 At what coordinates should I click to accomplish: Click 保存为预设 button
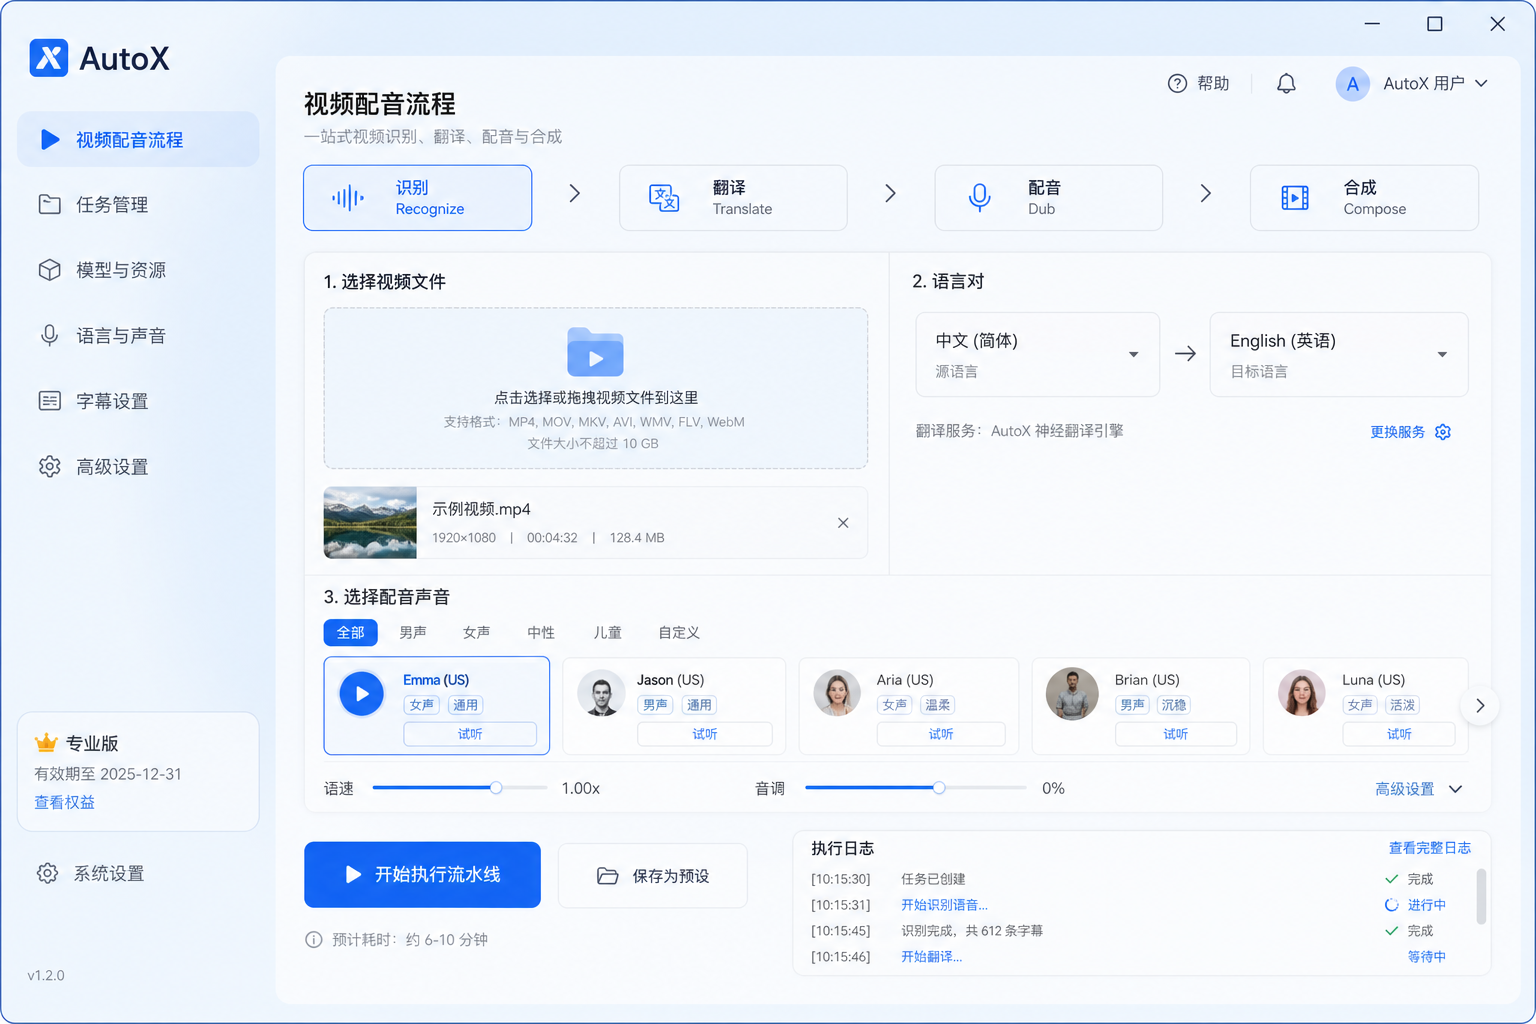coord(652,876)
